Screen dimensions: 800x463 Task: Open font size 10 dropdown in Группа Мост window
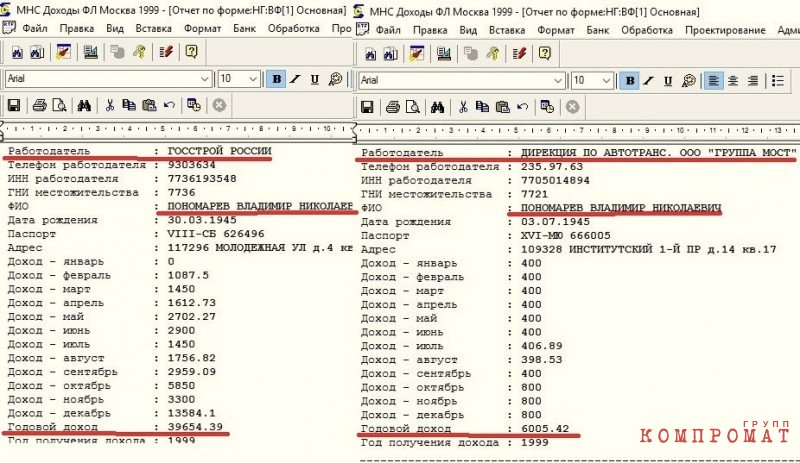(x=606, y=81)
